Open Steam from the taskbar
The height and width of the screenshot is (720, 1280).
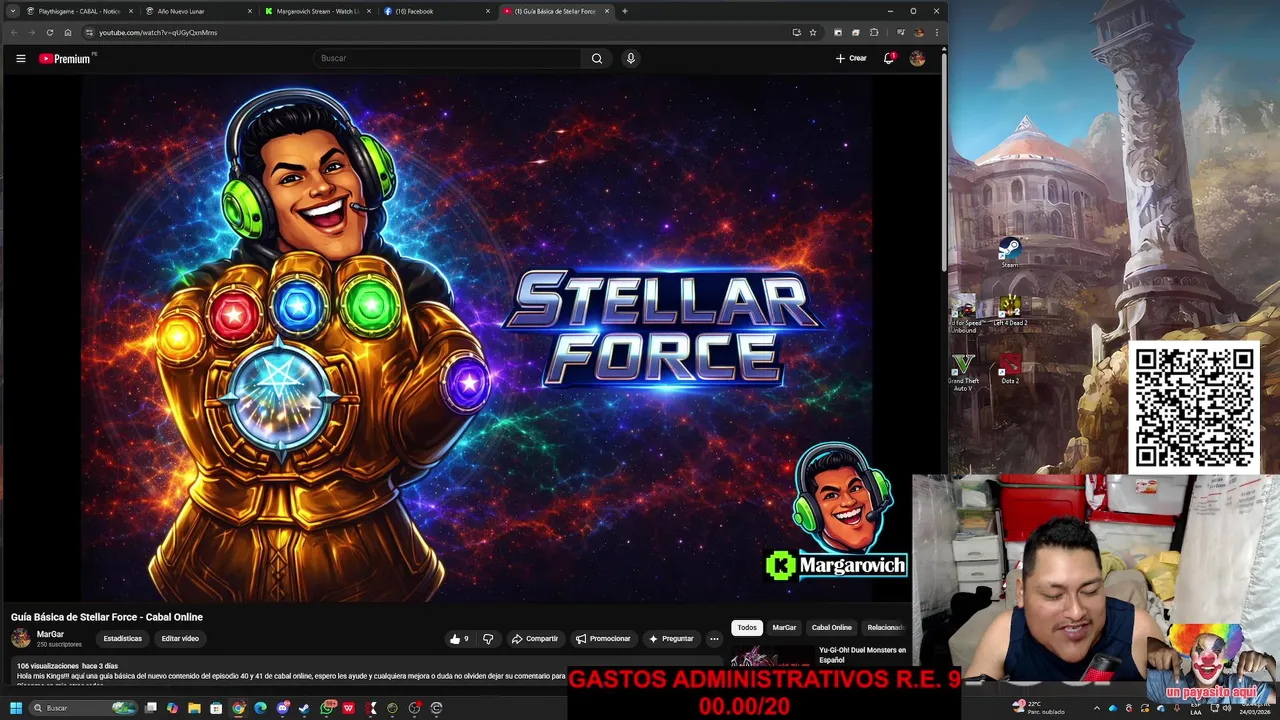tap(304, 708)
